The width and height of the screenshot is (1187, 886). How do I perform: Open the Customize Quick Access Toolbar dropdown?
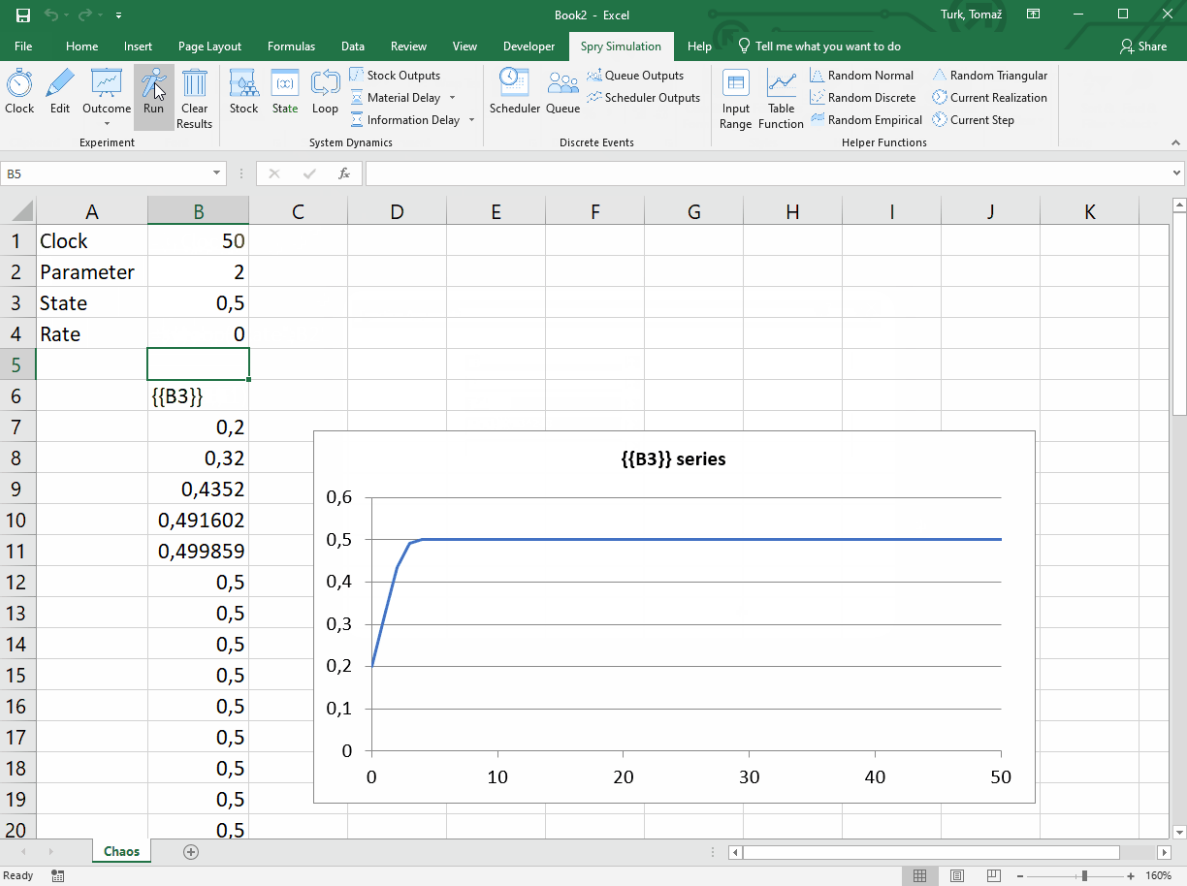[119, 15]
